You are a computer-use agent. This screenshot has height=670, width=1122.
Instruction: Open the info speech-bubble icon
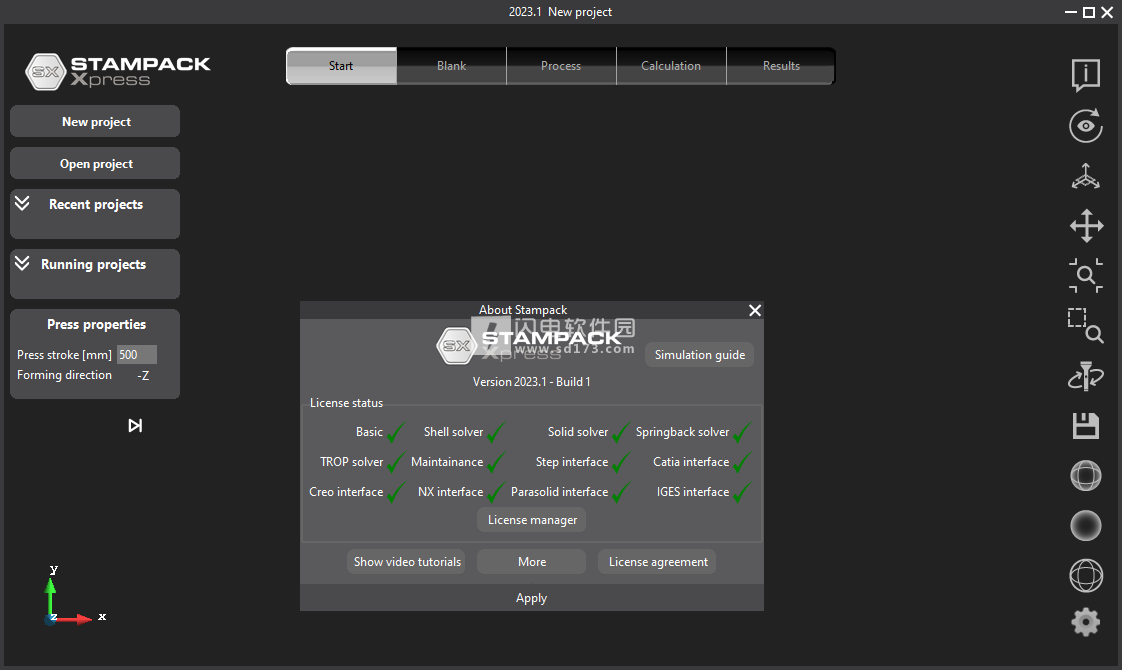coord(1086,75)
